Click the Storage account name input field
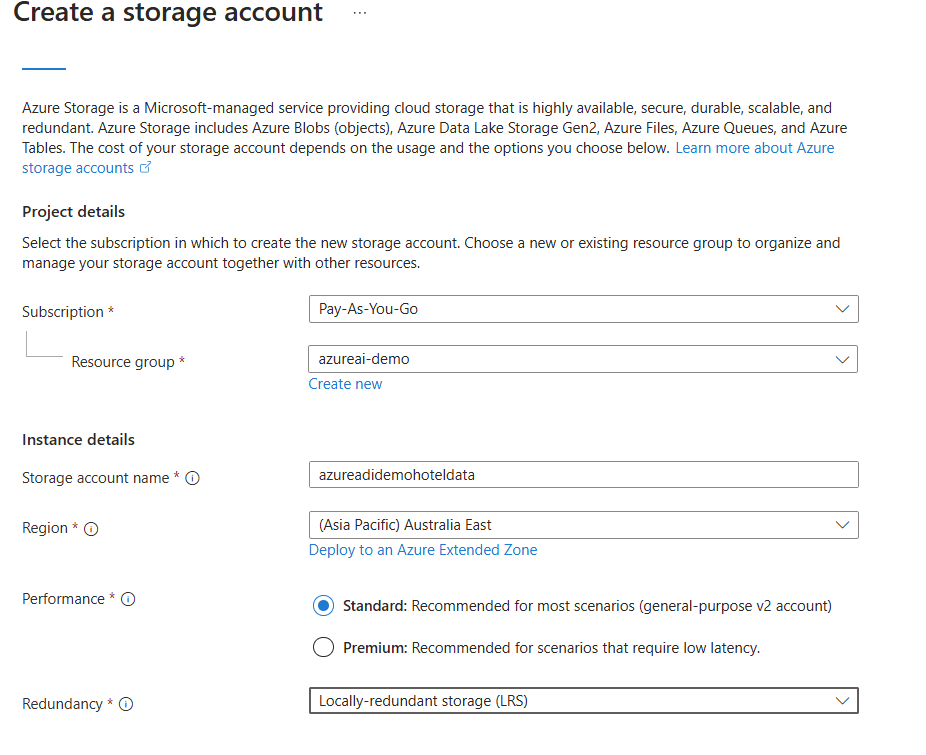The height and width of the screenshot is (755, 926). [x=583, y=475]
